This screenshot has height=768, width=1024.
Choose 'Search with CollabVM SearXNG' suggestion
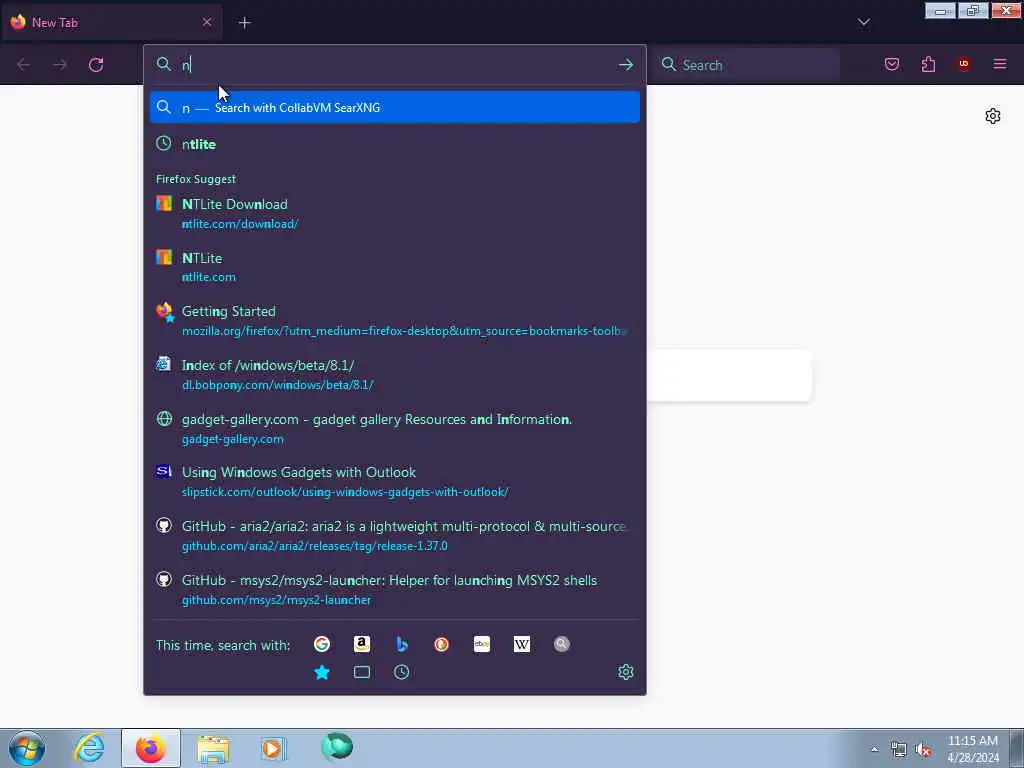tap(394, 108)
